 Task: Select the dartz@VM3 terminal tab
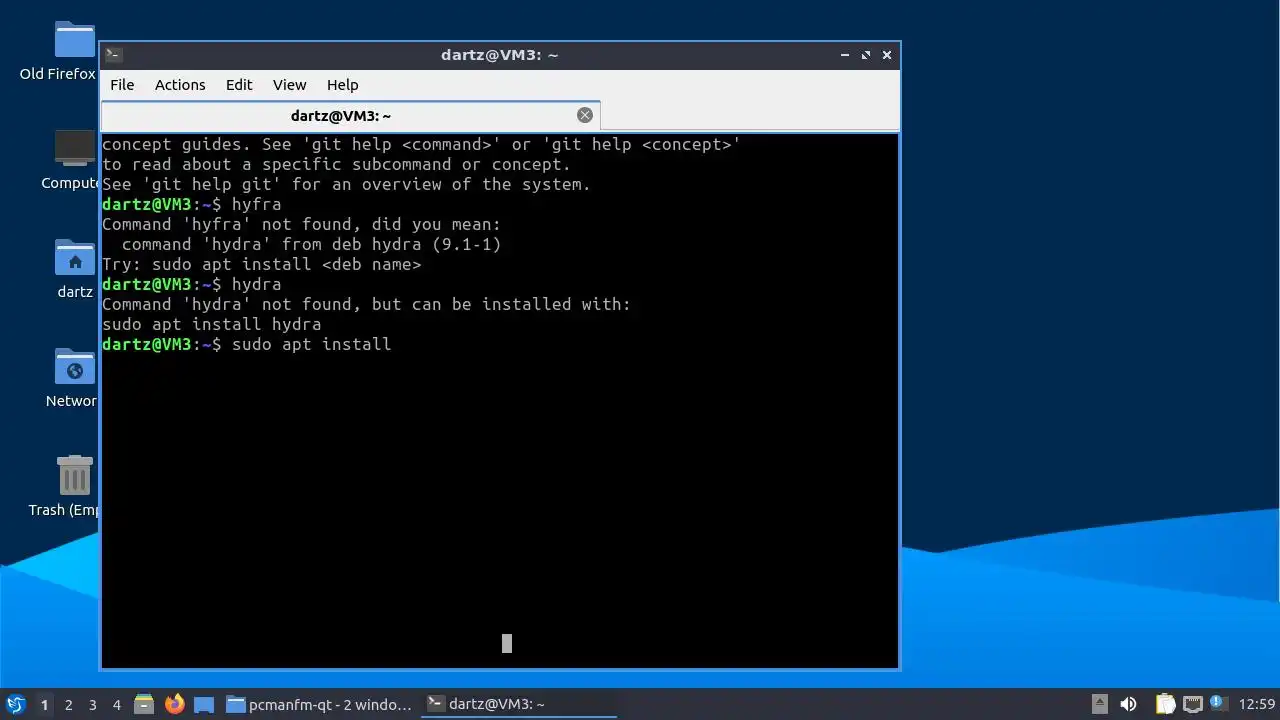(x=351, y=115)
